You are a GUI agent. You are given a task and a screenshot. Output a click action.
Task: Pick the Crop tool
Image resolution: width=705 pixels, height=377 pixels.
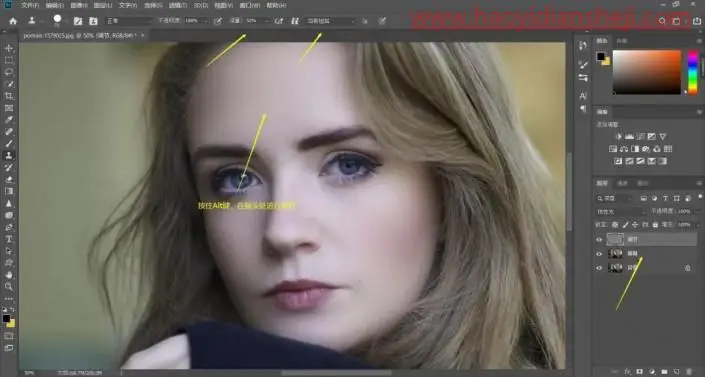9,96
